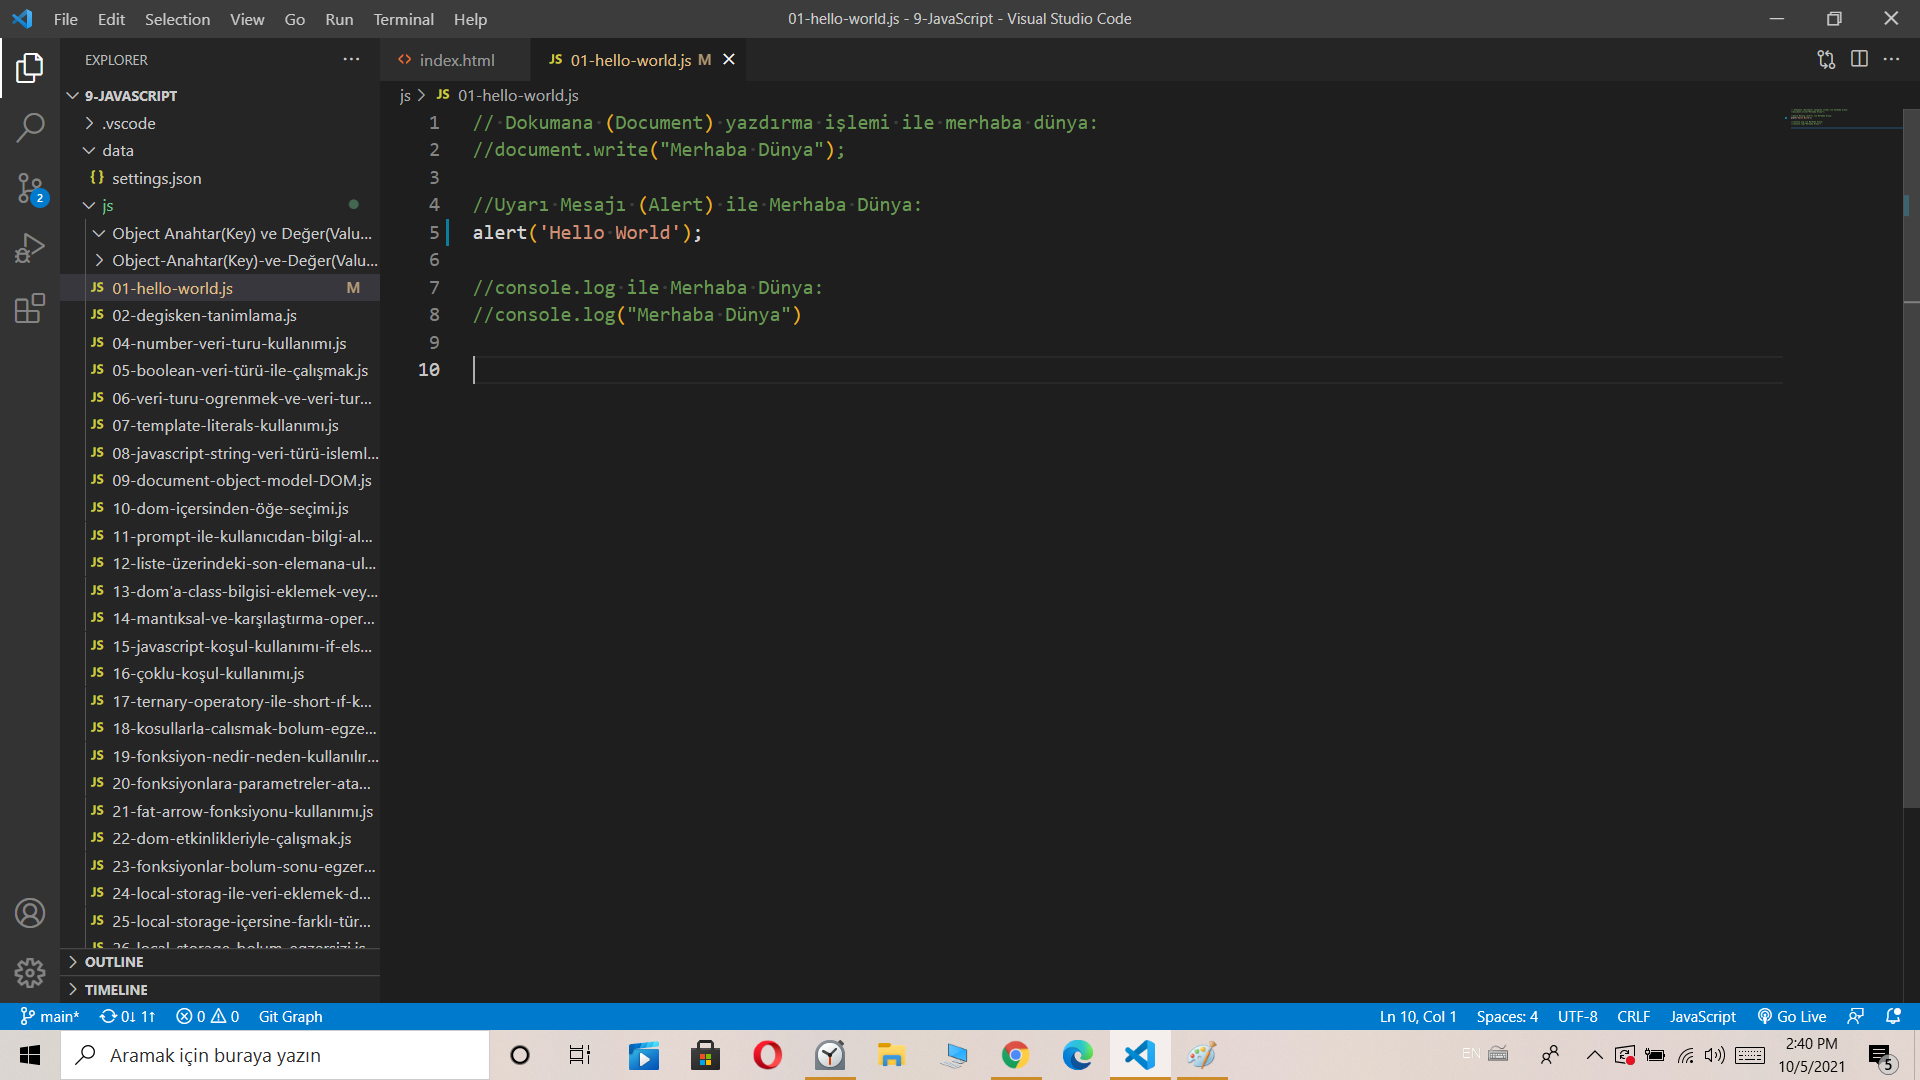1920x1080 pixels.
Task: Click the Split Editor Right icon
Action: tap(1859, 59)
